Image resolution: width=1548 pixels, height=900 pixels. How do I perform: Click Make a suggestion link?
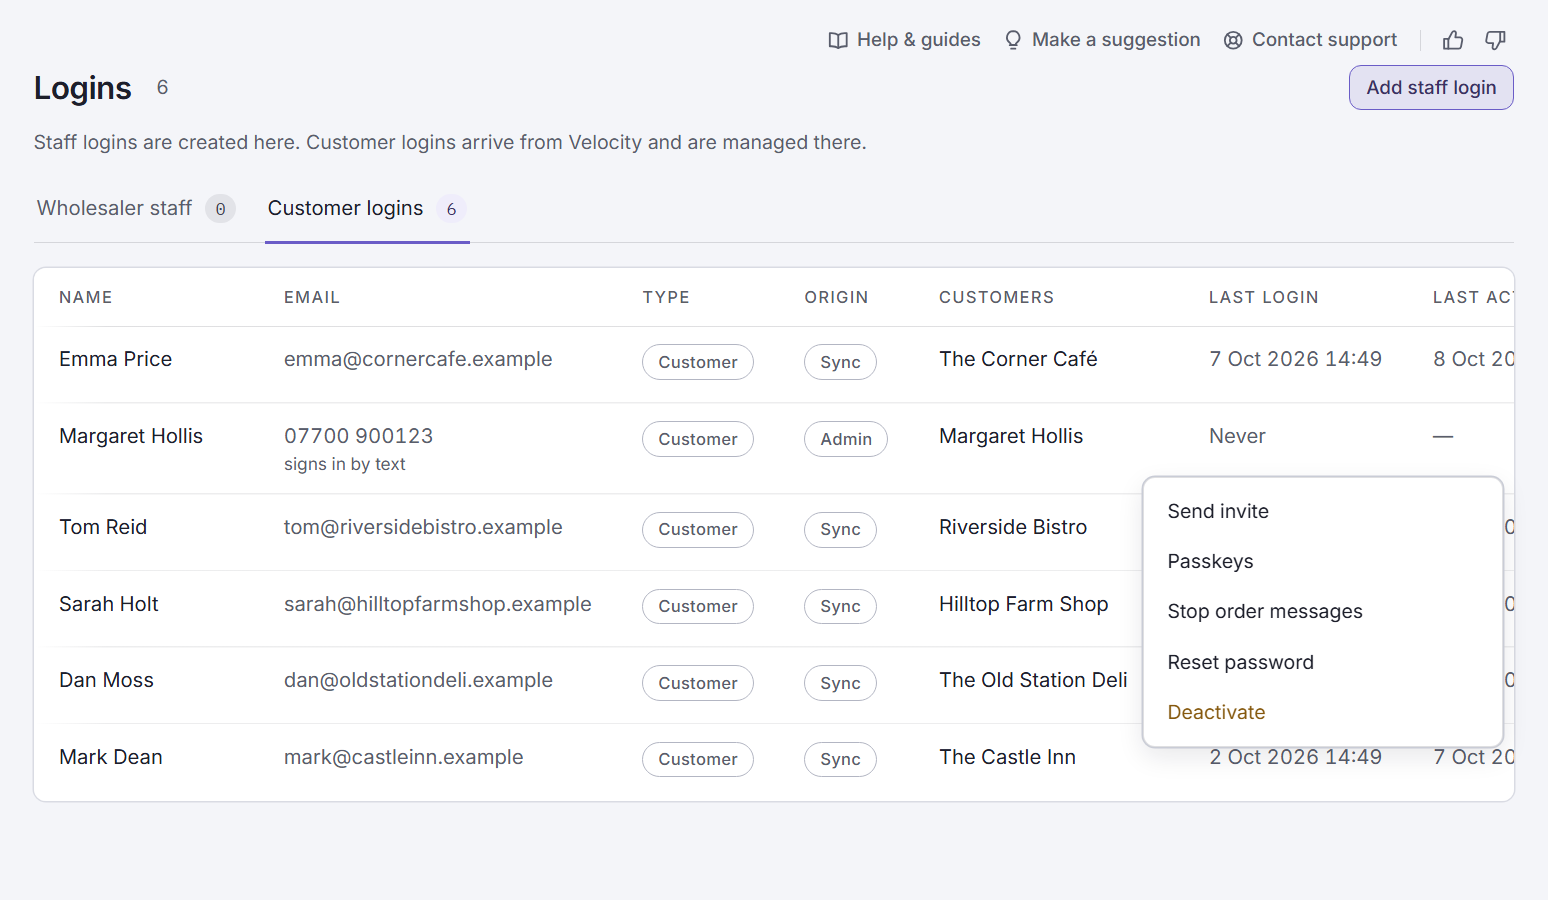(x=1102, y=40)
